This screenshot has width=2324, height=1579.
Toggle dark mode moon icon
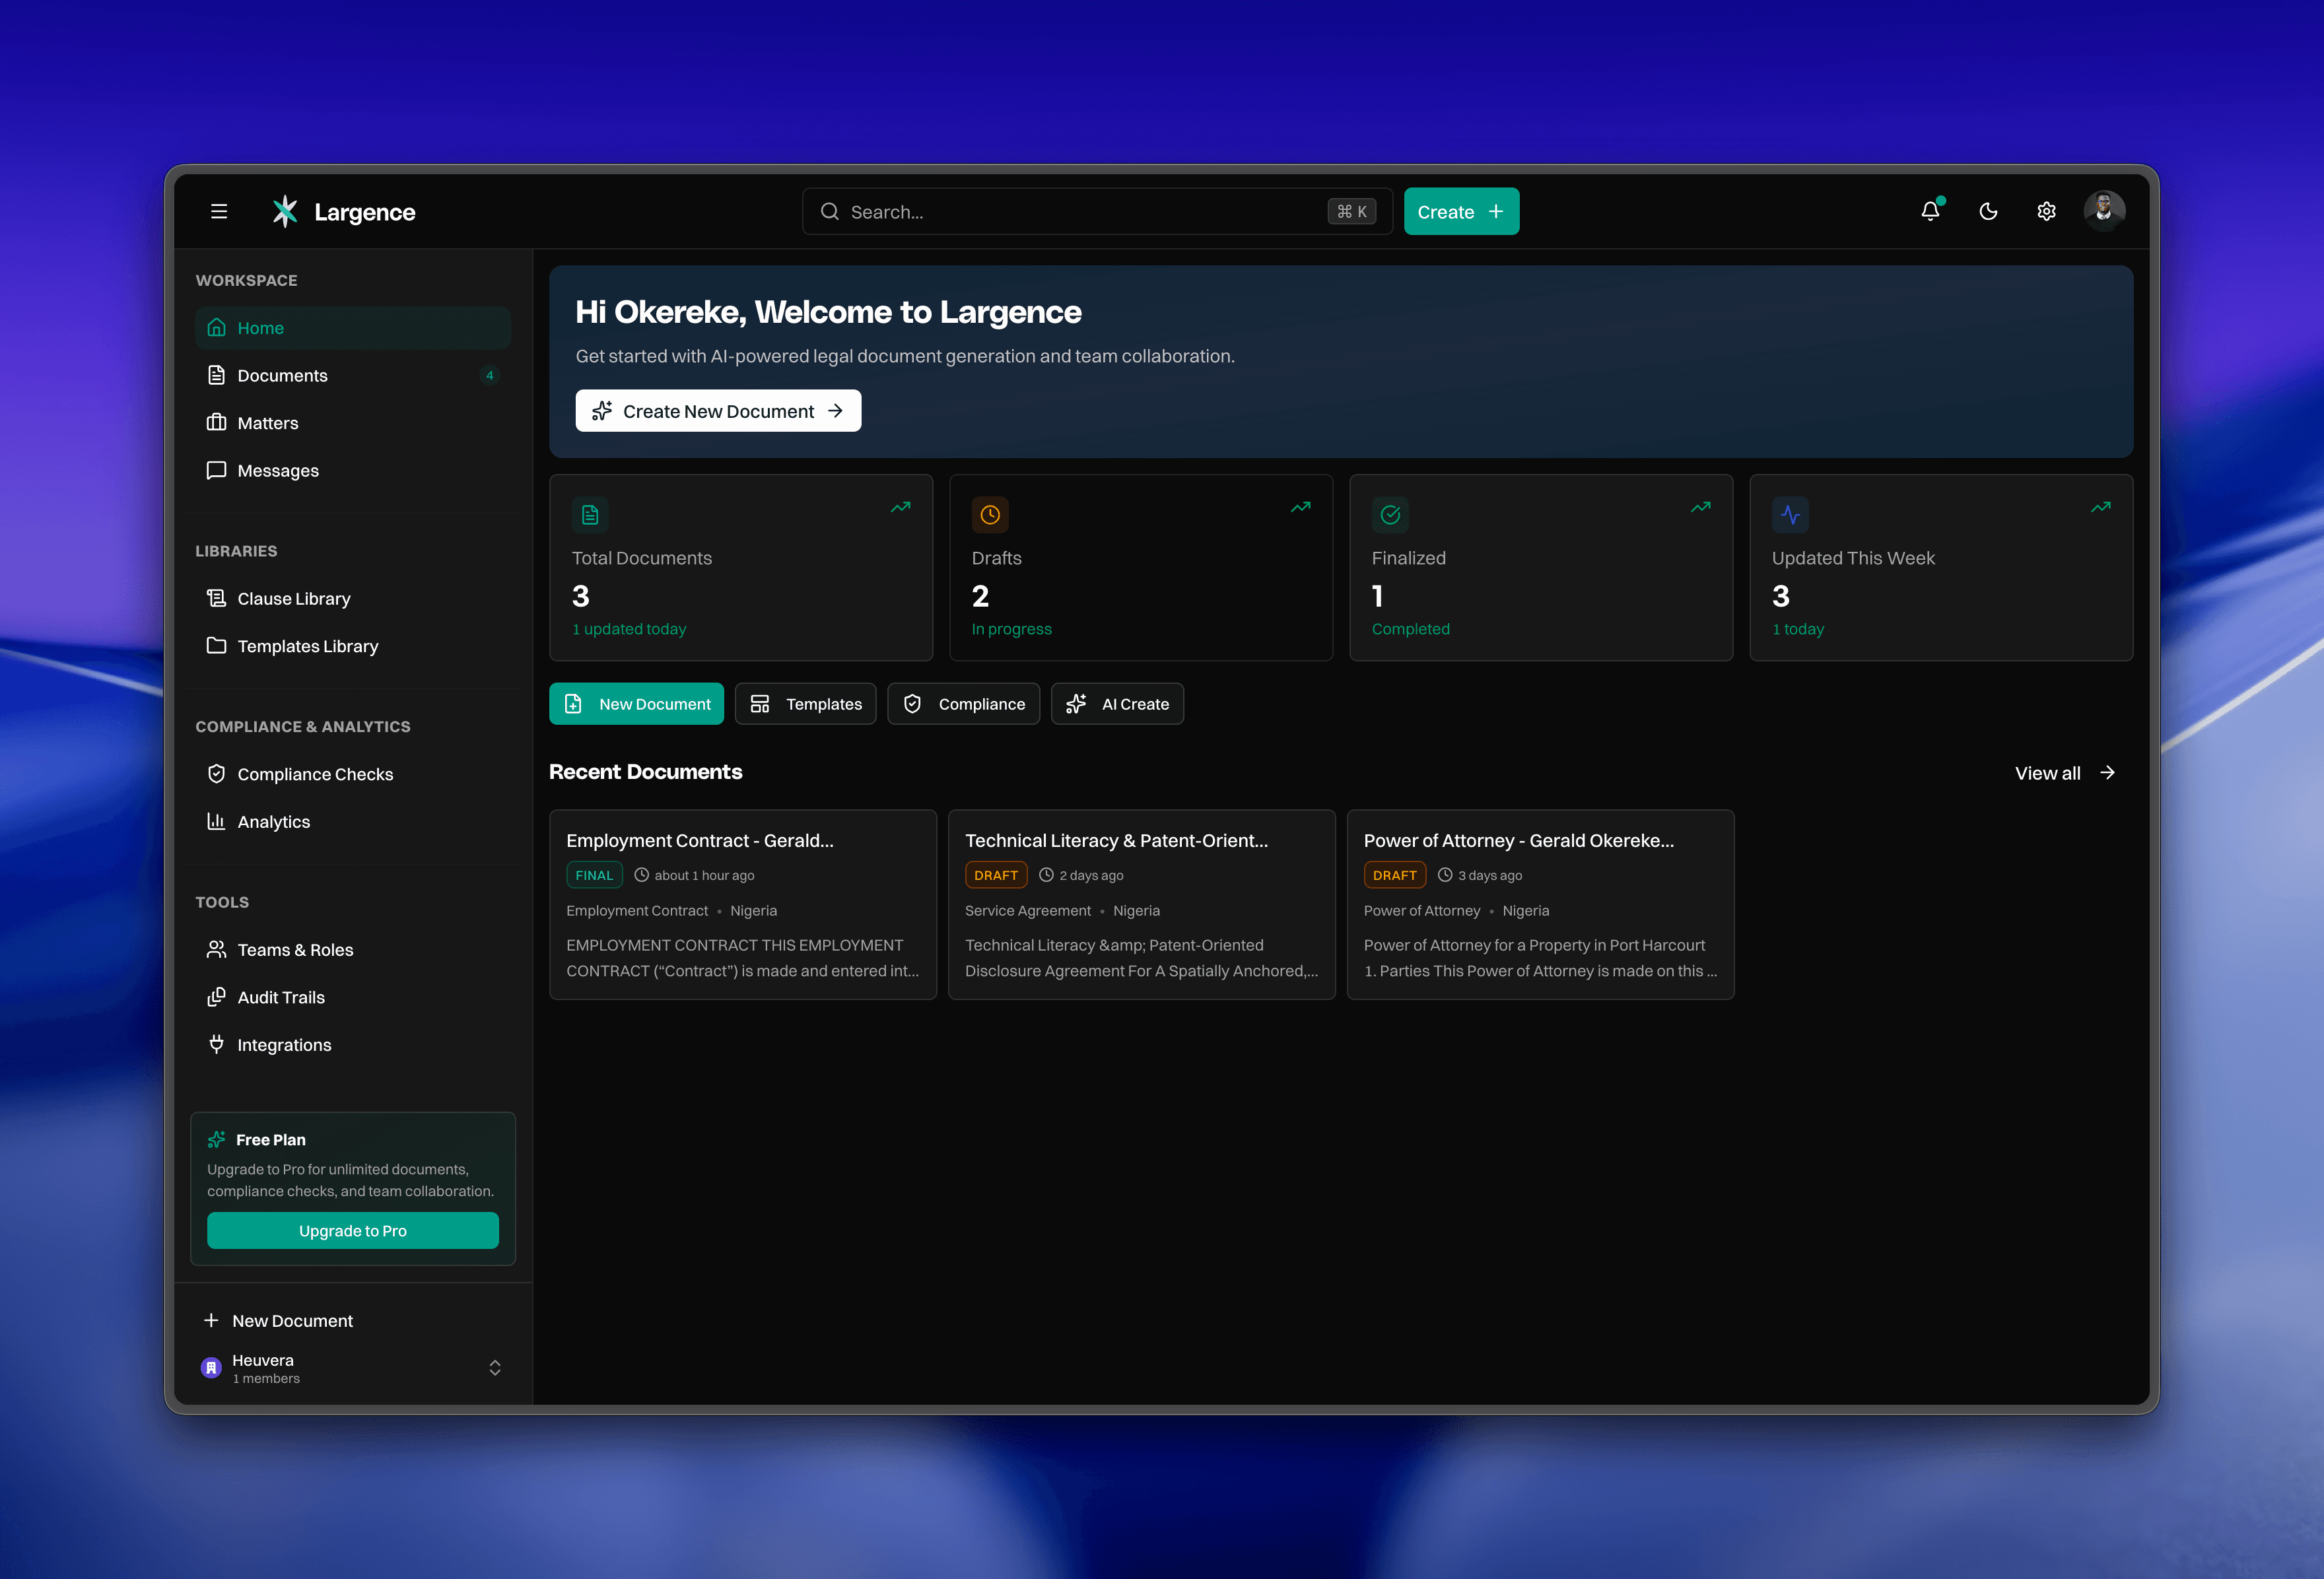pos(1988,211)
